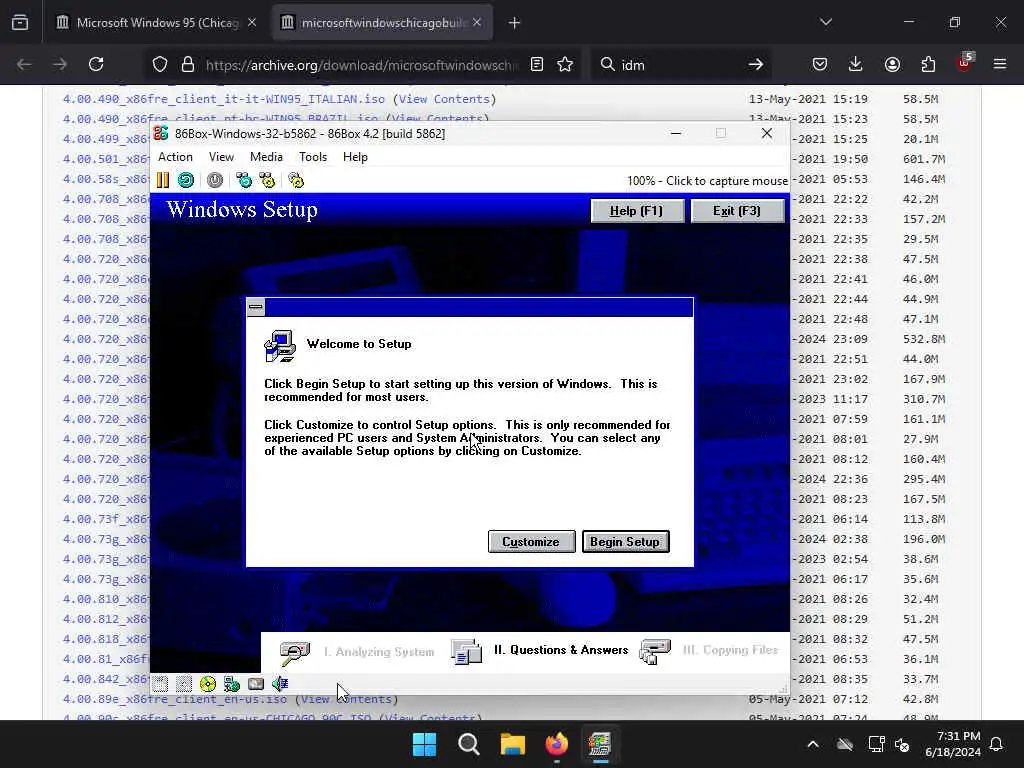Open the Setup dialog control-menu box
This screenshot has width=1024, height=768.
click(x=256, y=307)
